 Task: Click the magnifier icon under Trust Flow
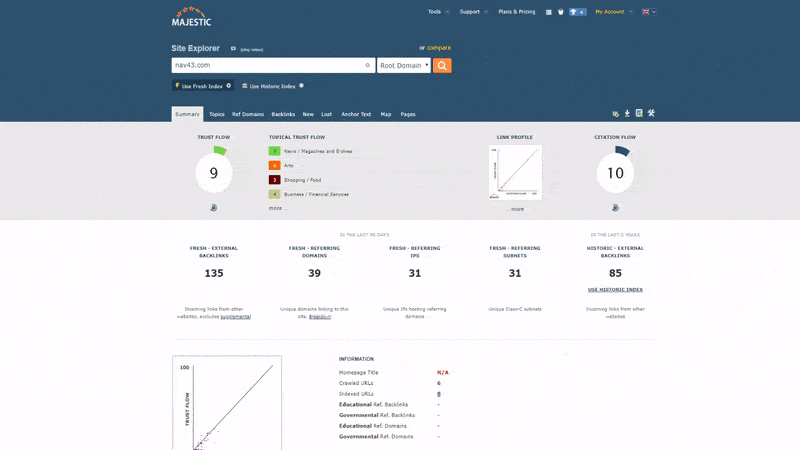214,208
